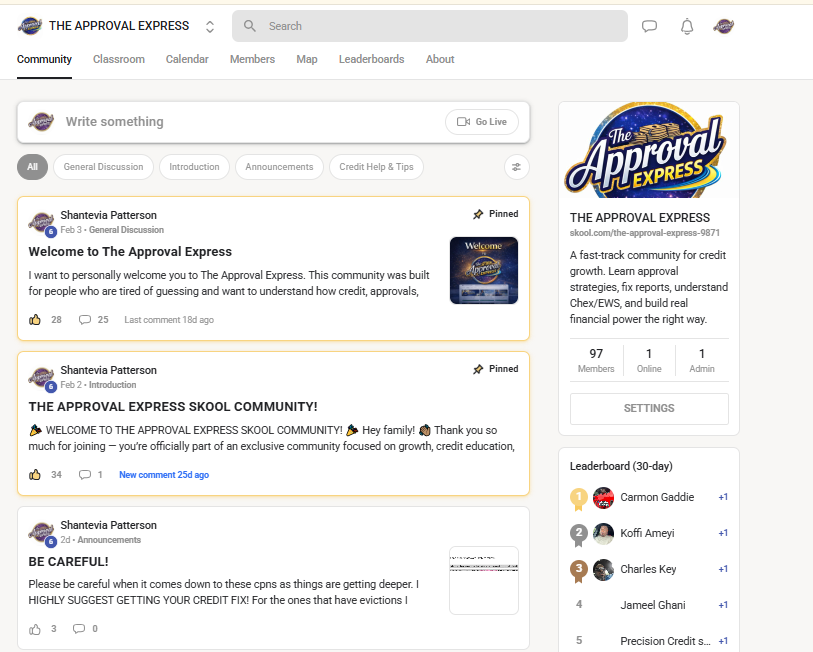Click second place silver medal badge

pos(579,535)
